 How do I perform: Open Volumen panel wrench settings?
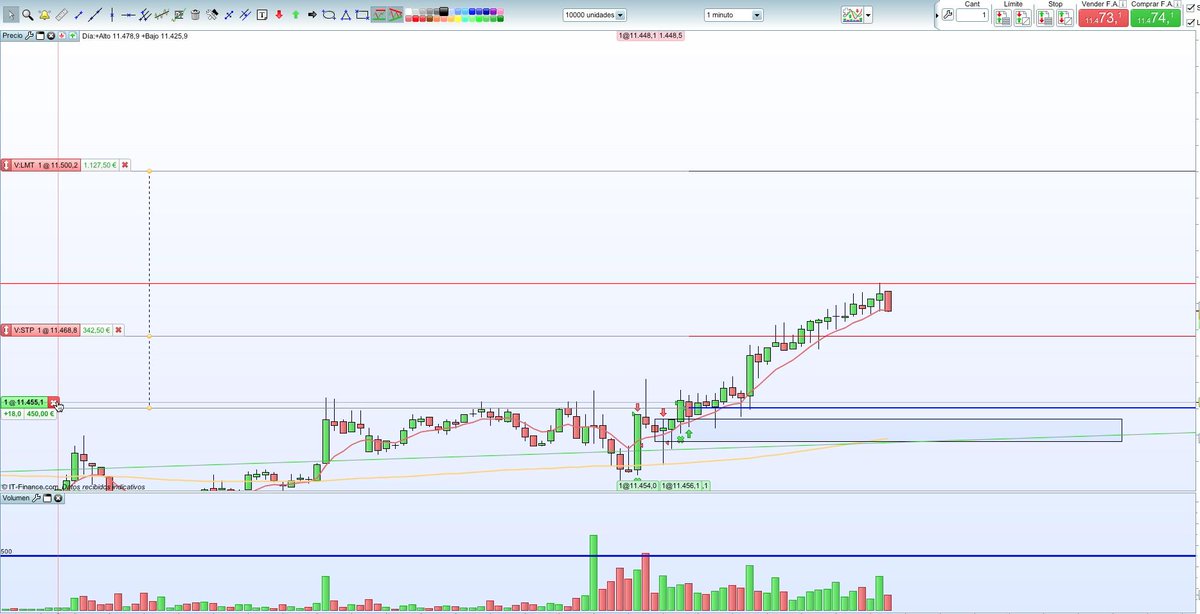[x=36, y=498]
